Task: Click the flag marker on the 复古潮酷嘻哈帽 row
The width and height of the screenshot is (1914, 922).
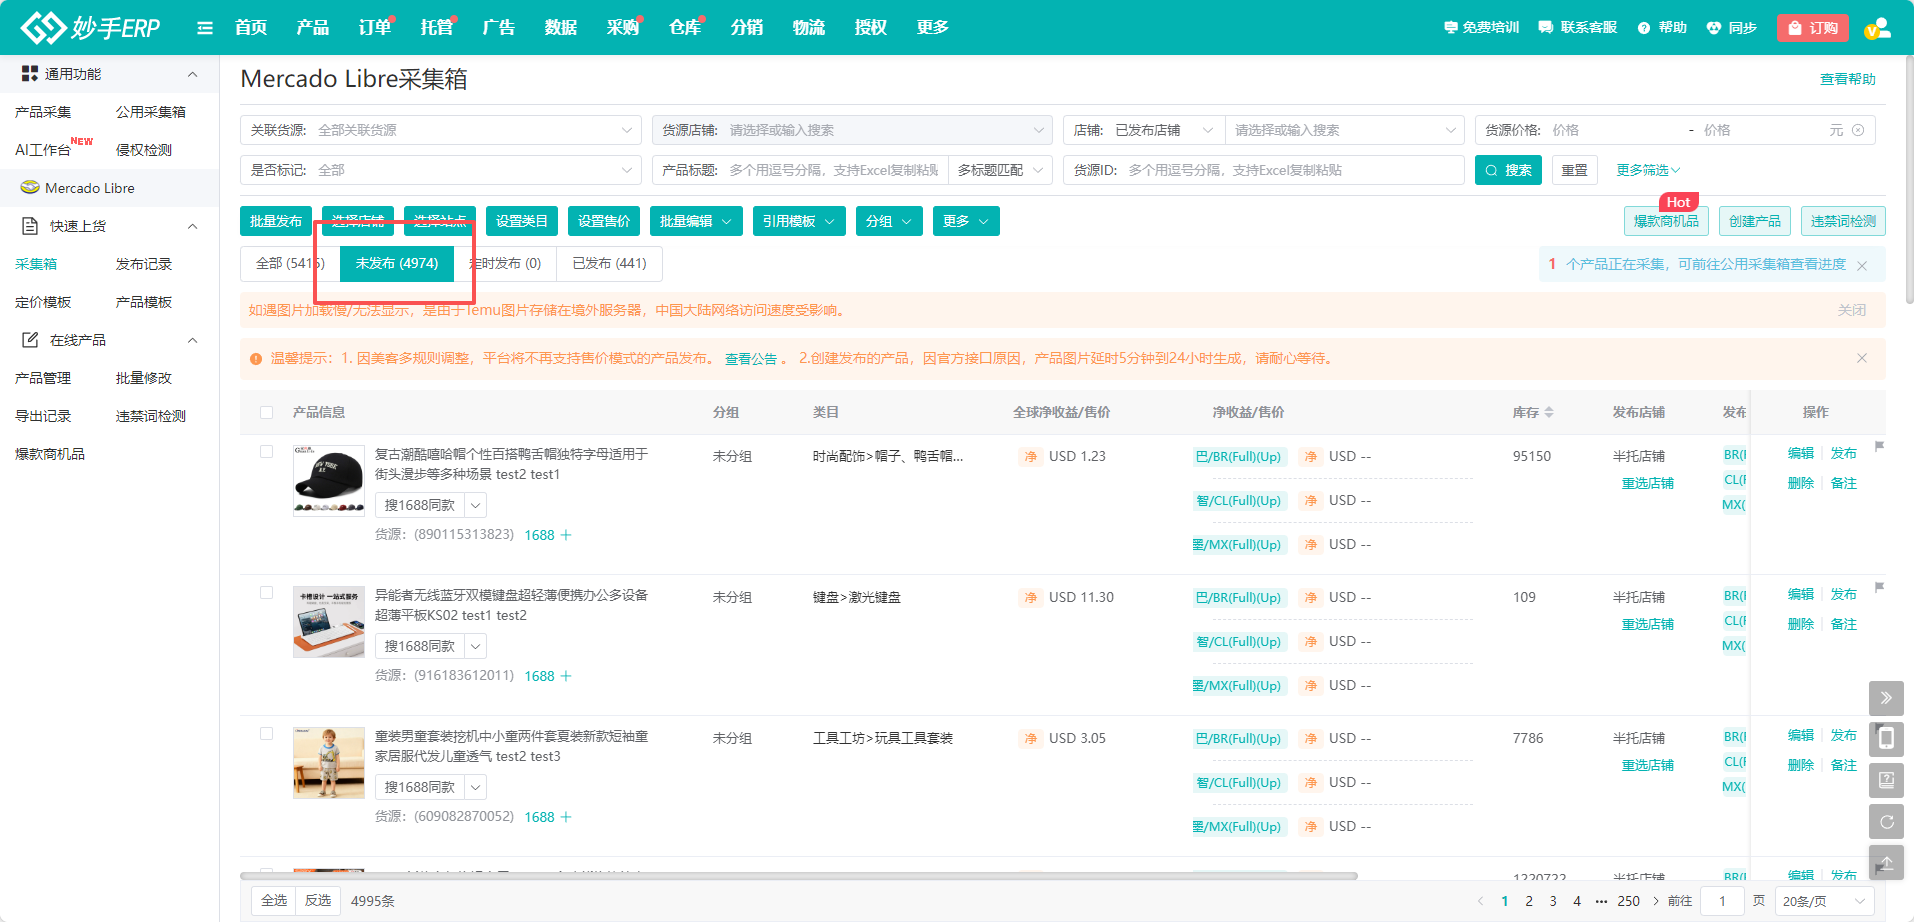Action: 1879,446
